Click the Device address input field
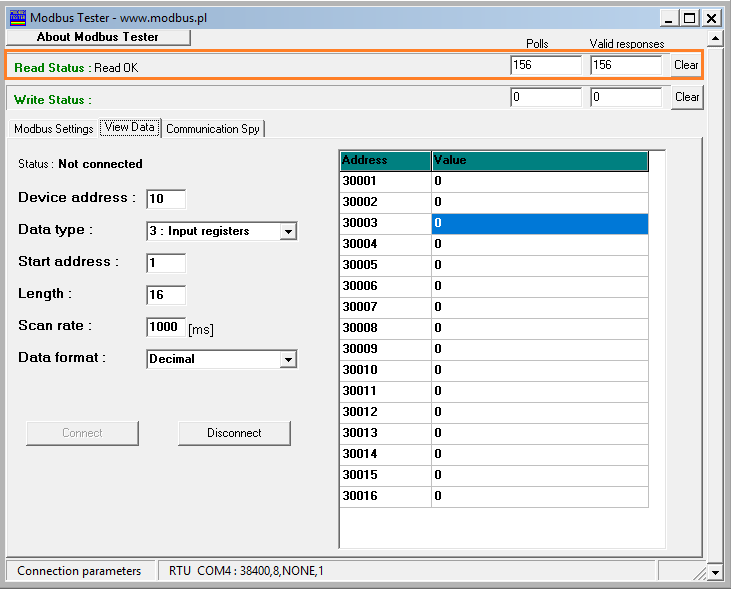The height and width of the screenshot is (589, 731). pyautogui.click(x=166, y=199)
